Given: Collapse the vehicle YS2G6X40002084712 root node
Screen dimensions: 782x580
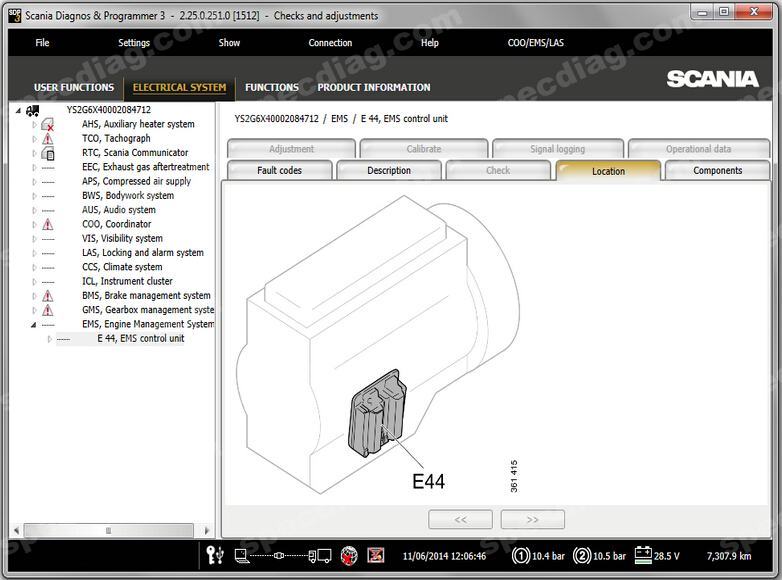Looking at the screenshot, I should point(18,110).
